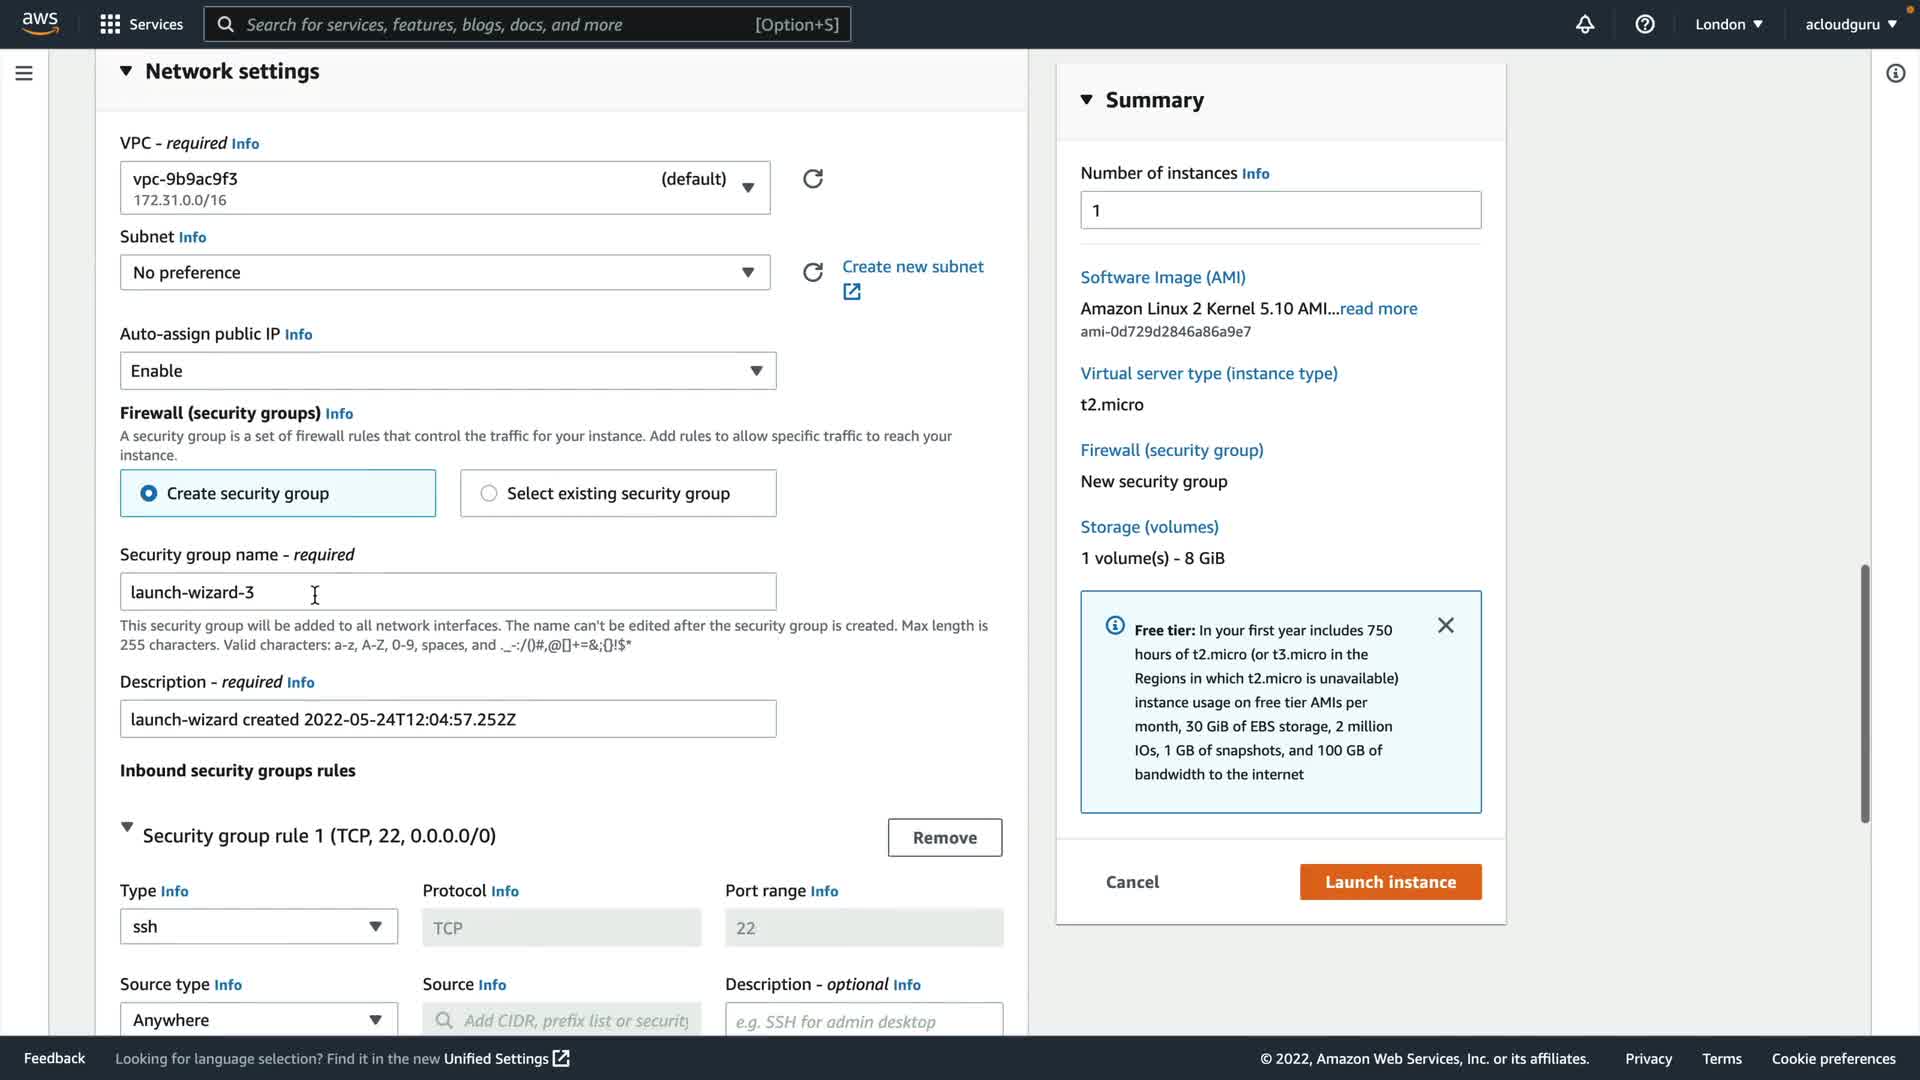Click the Launch instance button

(1390, 882)
